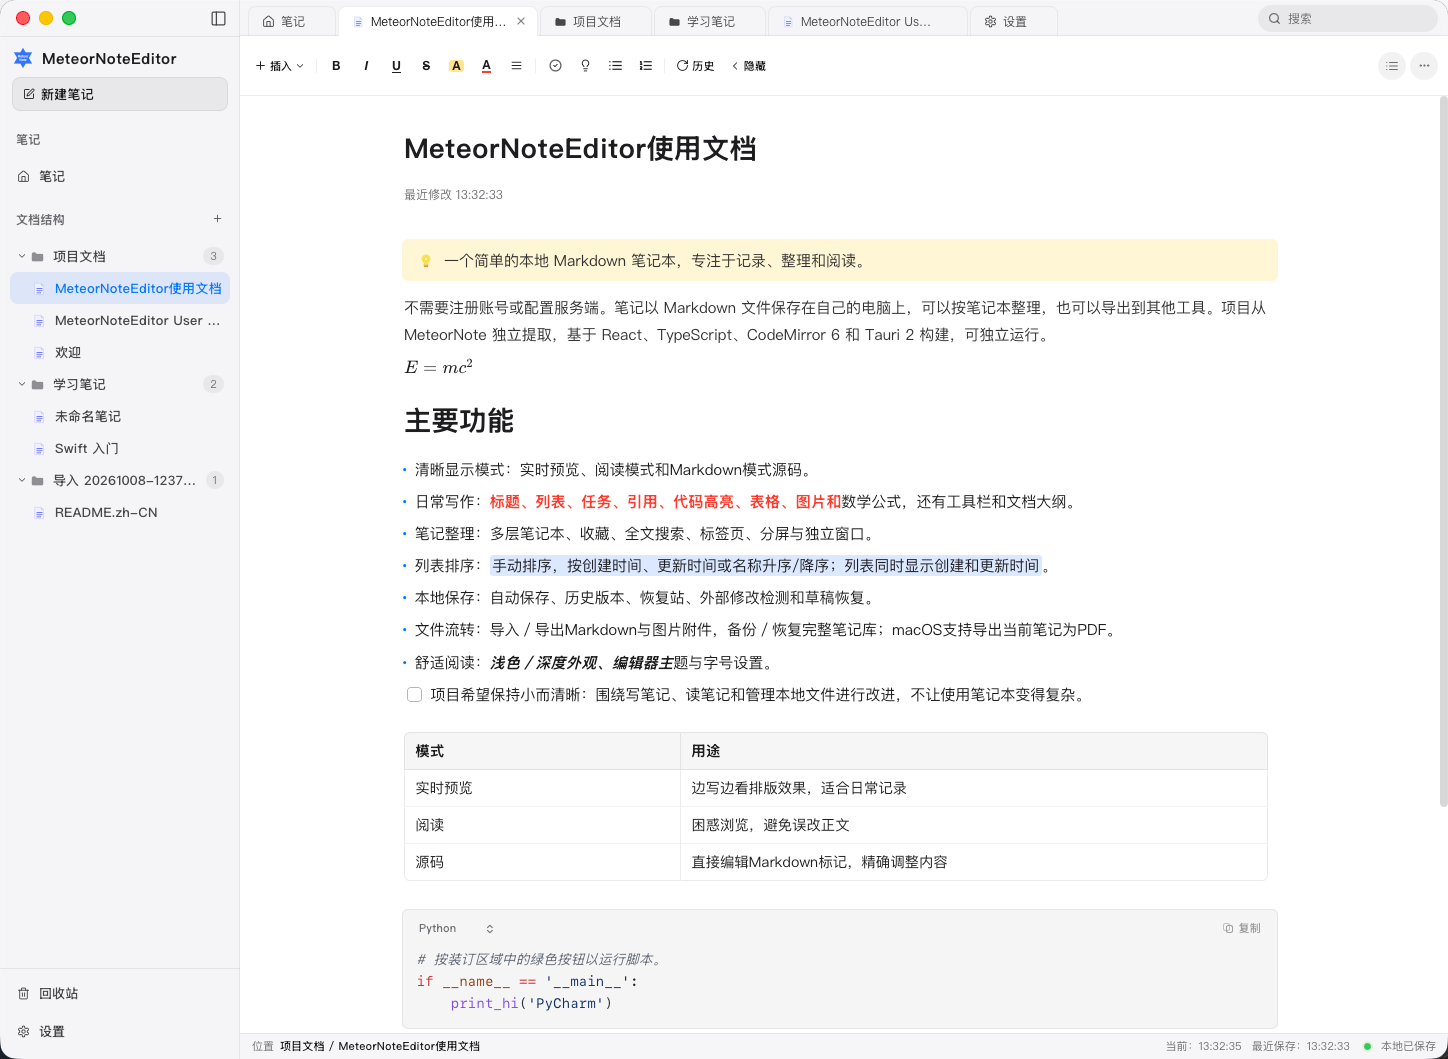
Task: Show the document outline
Action: tap(1392, 66)
